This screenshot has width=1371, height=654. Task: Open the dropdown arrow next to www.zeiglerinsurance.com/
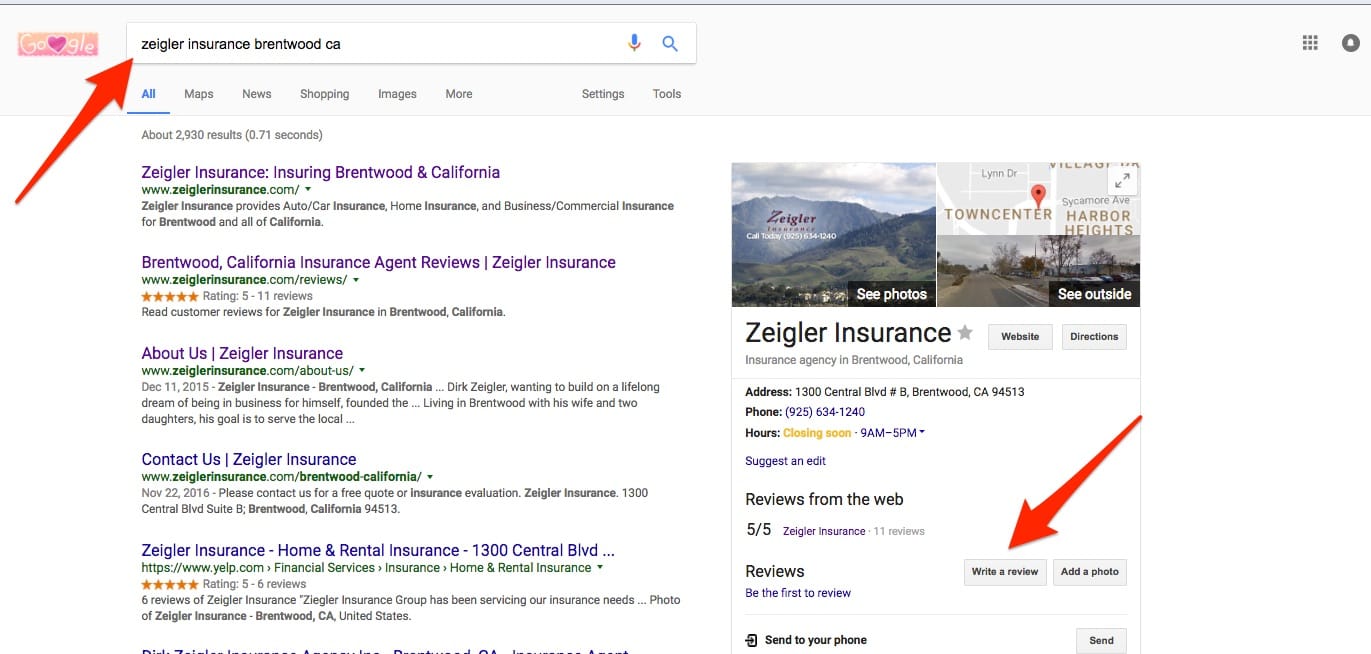pyautogui.click(x=308, y=189)
